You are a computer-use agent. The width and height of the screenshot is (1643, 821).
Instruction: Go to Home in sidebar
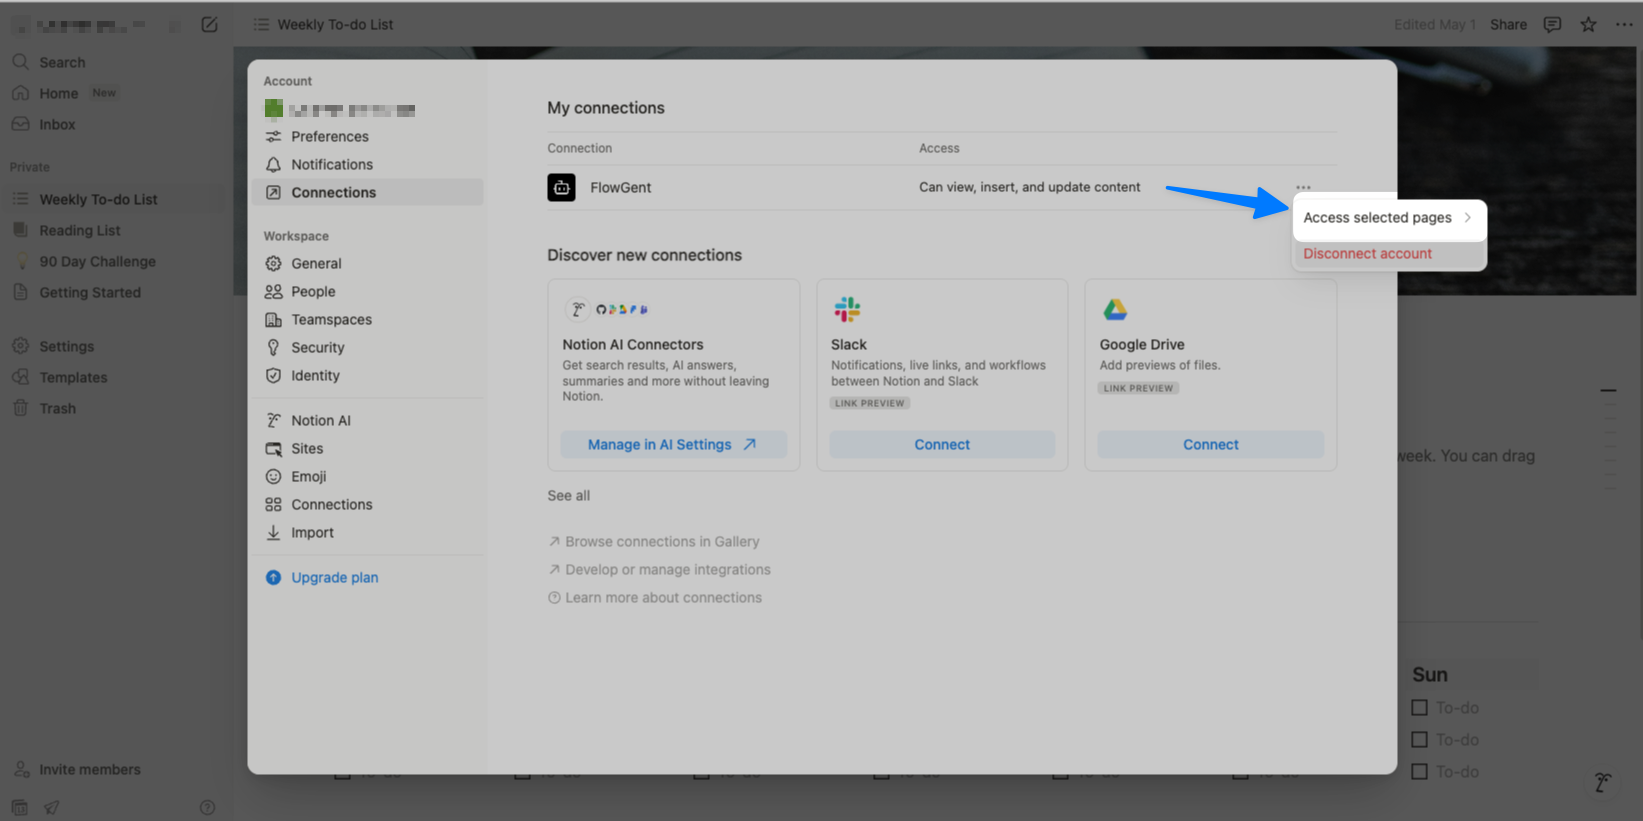click(58, 93)
